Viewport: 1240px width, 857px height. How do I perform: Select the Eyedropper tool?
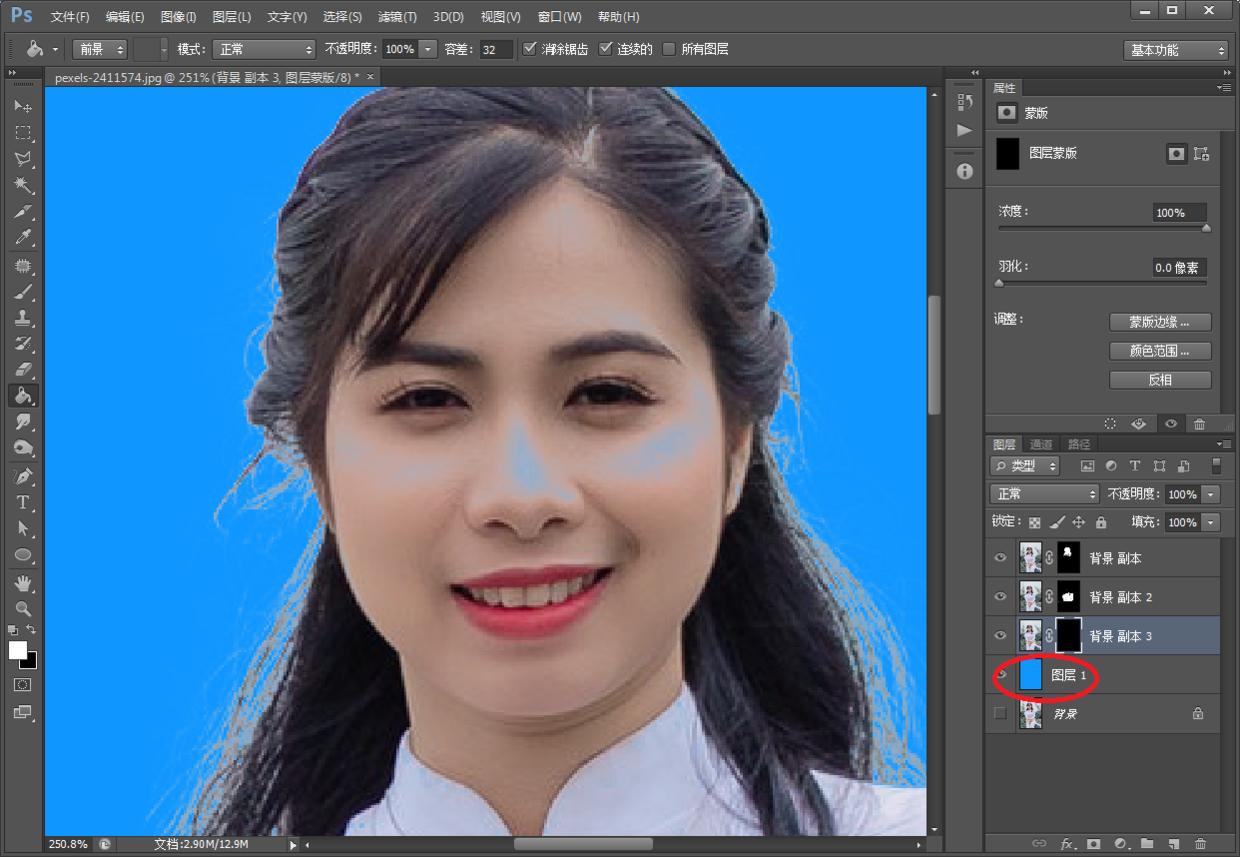tap(23, 238)
